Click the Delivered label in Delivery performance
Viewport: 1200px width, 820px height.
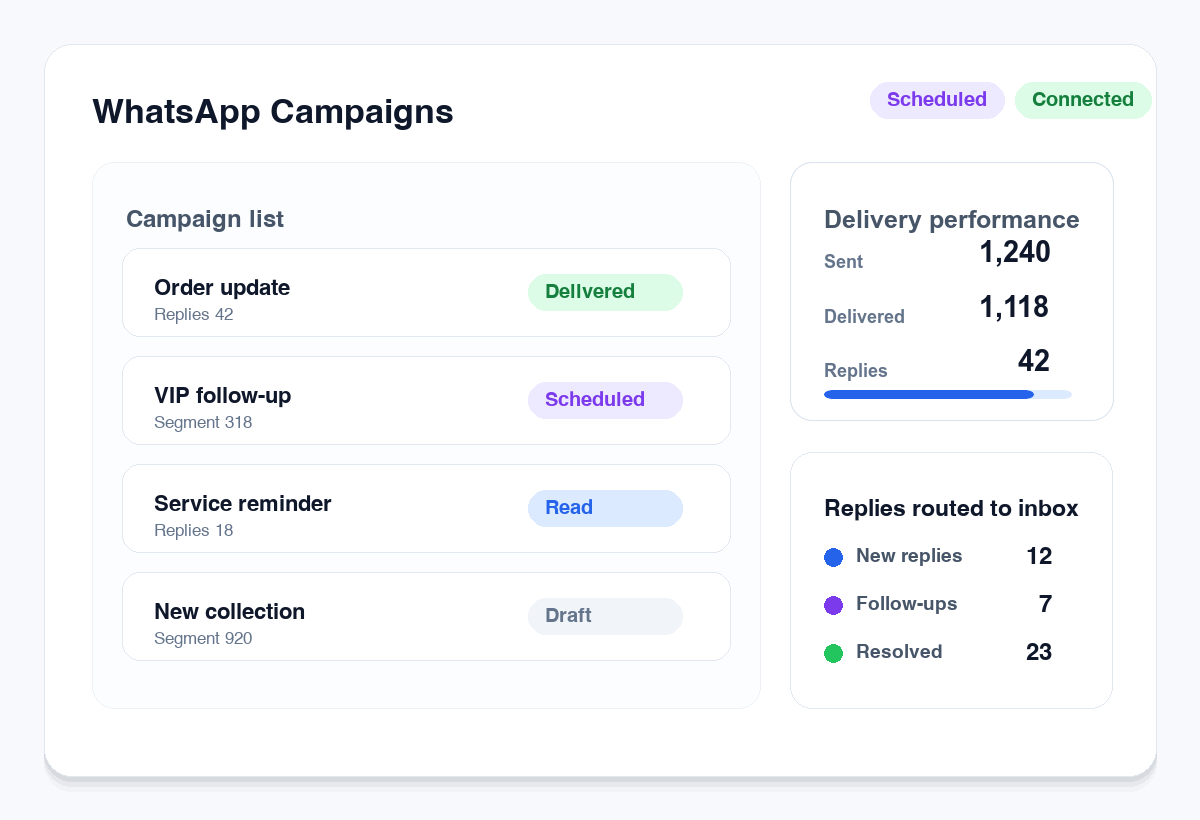tap(864, 317)
